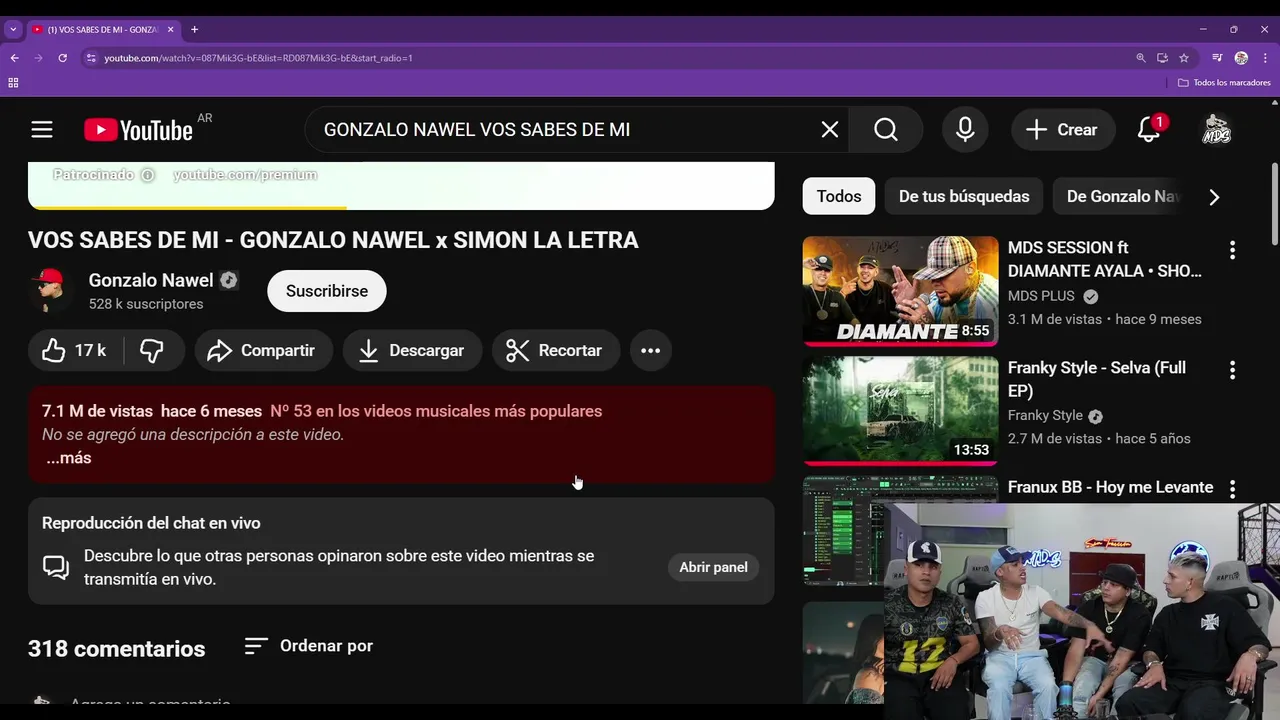Open the MDS SESSION ft DIAMANTE AYALA thumbnail
This screenshot has width=1280, height=720.
(900, 291)
